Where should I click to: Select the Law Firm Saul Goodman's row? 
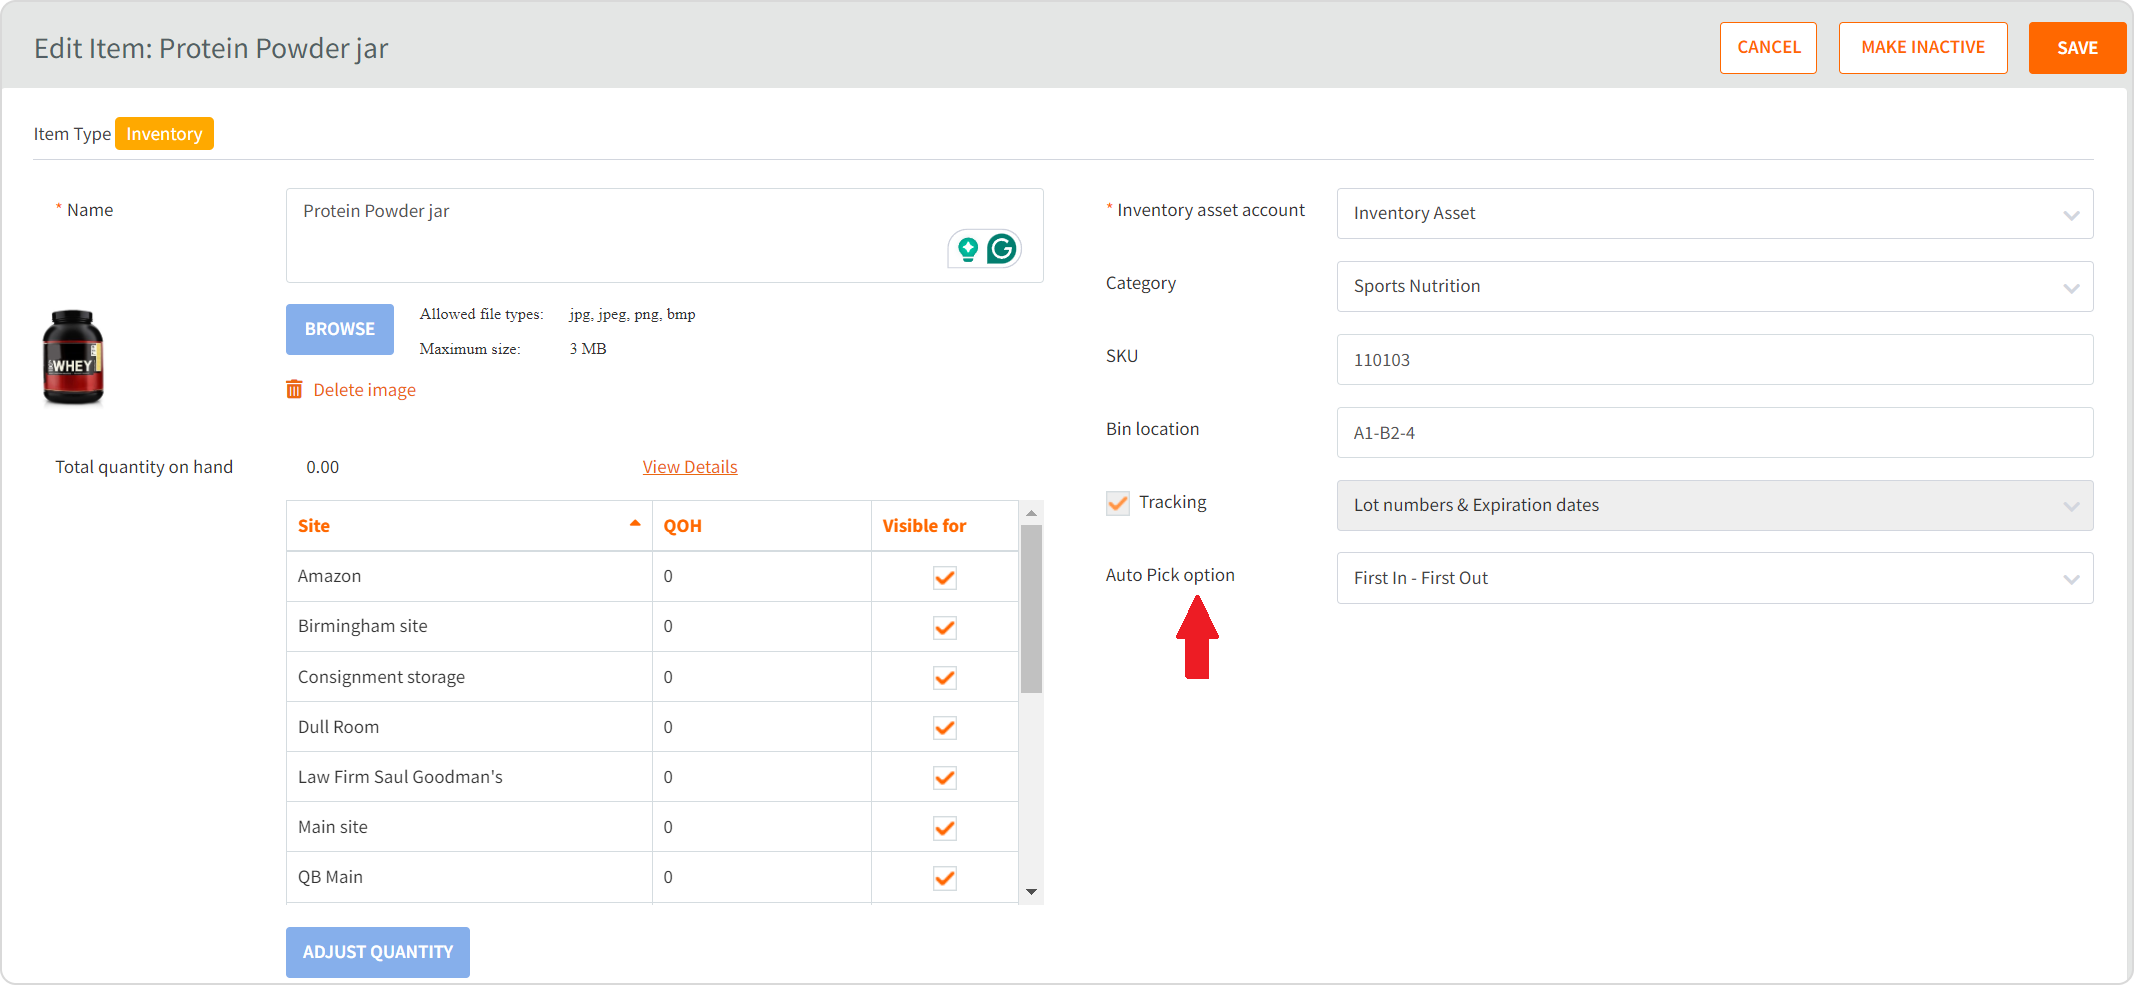(652, 777)
